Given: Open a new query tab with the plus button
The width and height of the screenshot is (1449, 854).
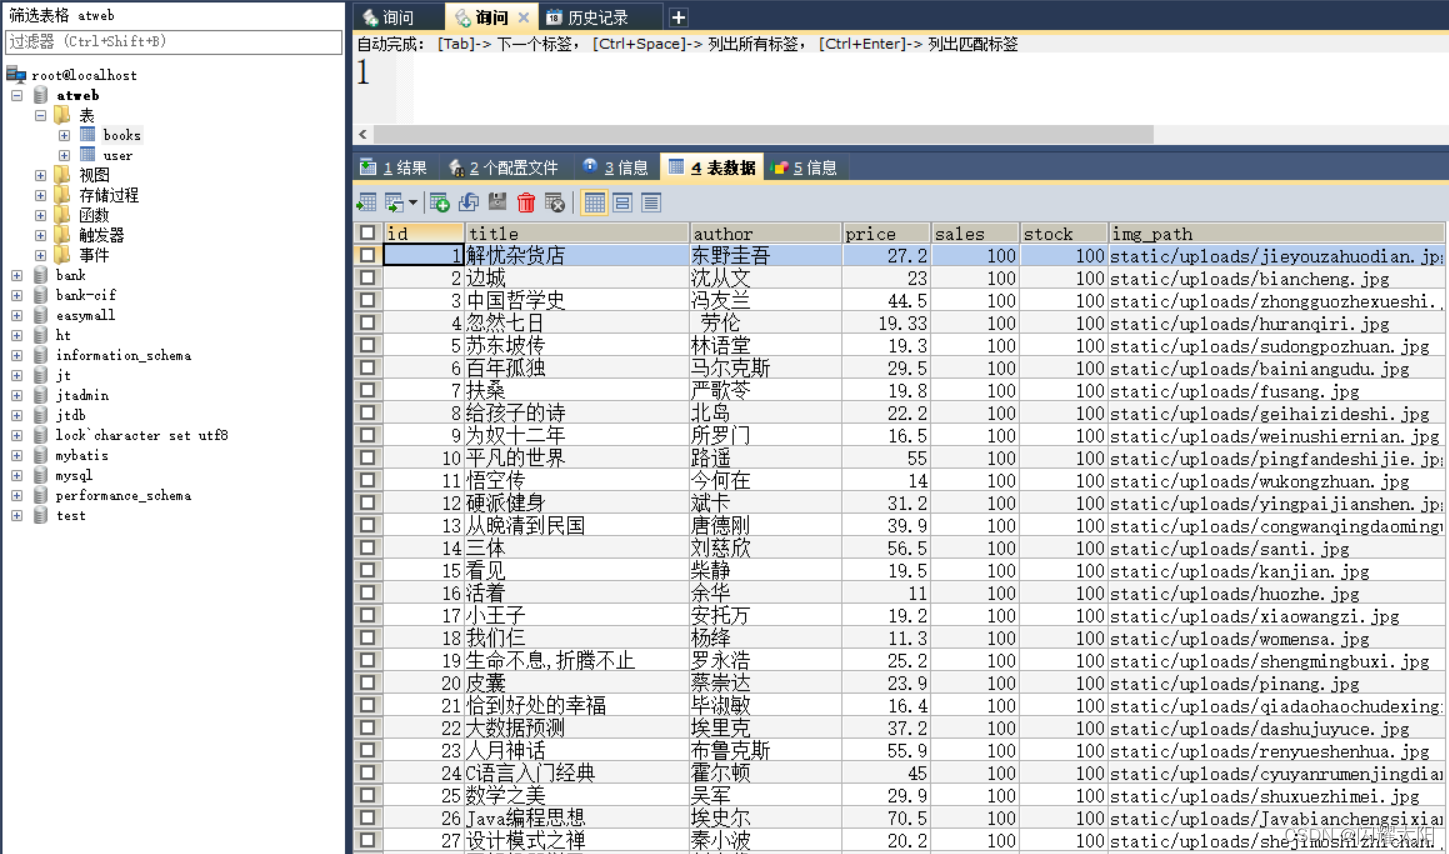Looking at the screenshot, I should (678, 16).
